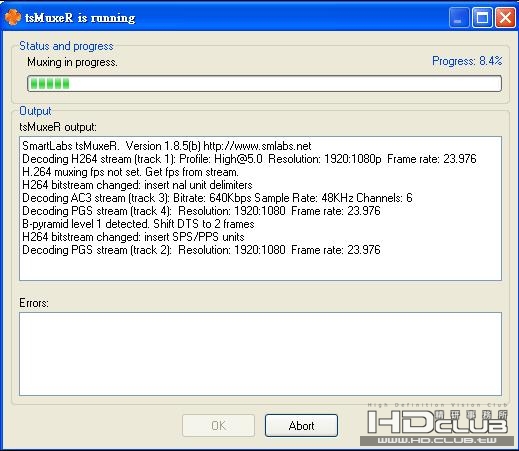This screenshot has height=451, width=519.
Task: Click the greyed-out OK button
Action: click(x=218, y=425)
